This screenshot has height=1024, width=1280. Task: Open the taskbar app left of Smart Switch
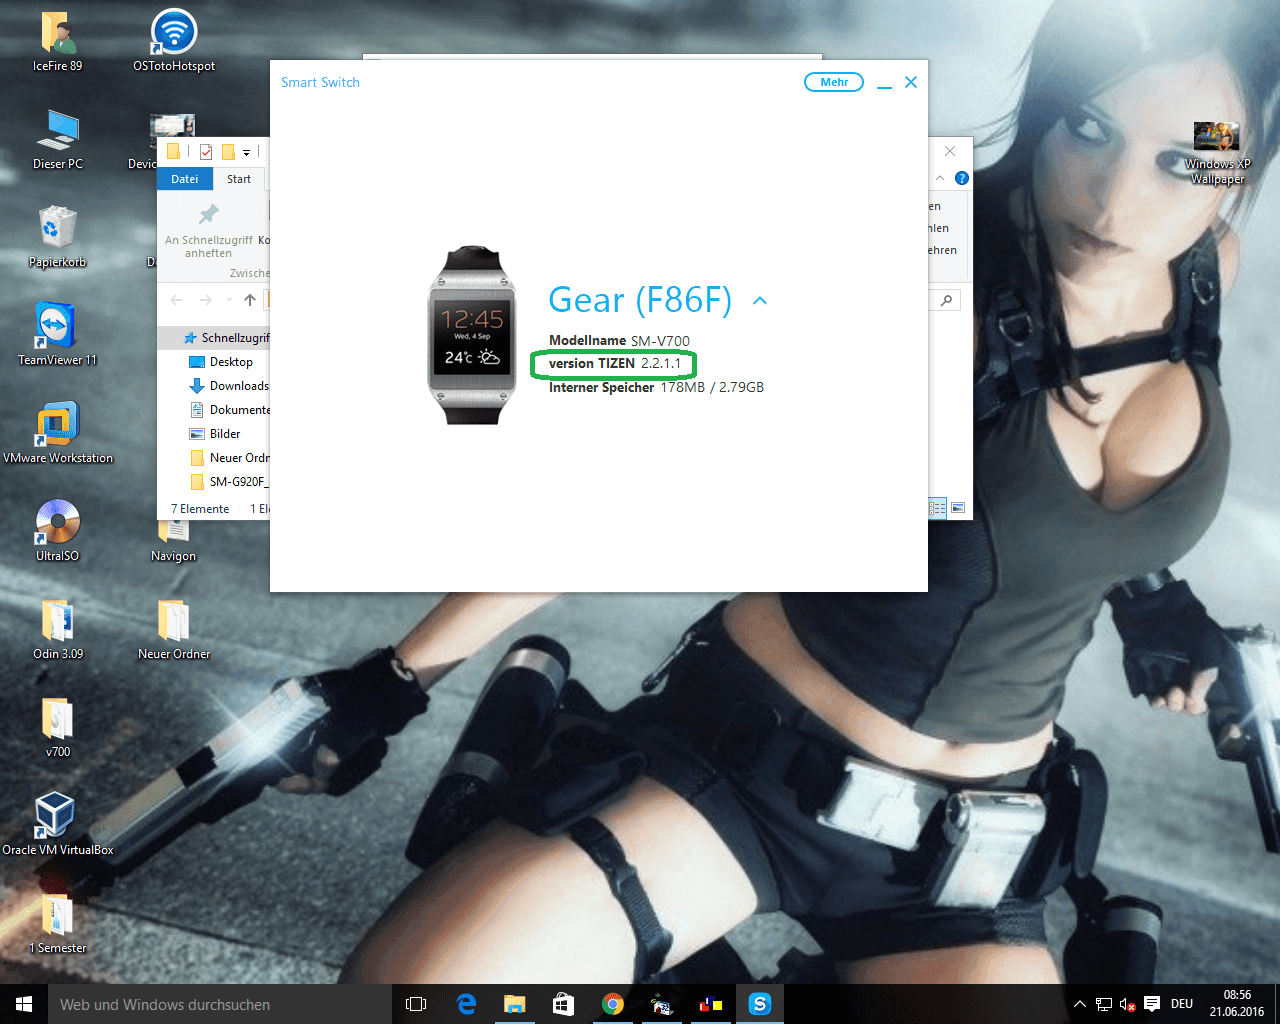point(711,1004)
